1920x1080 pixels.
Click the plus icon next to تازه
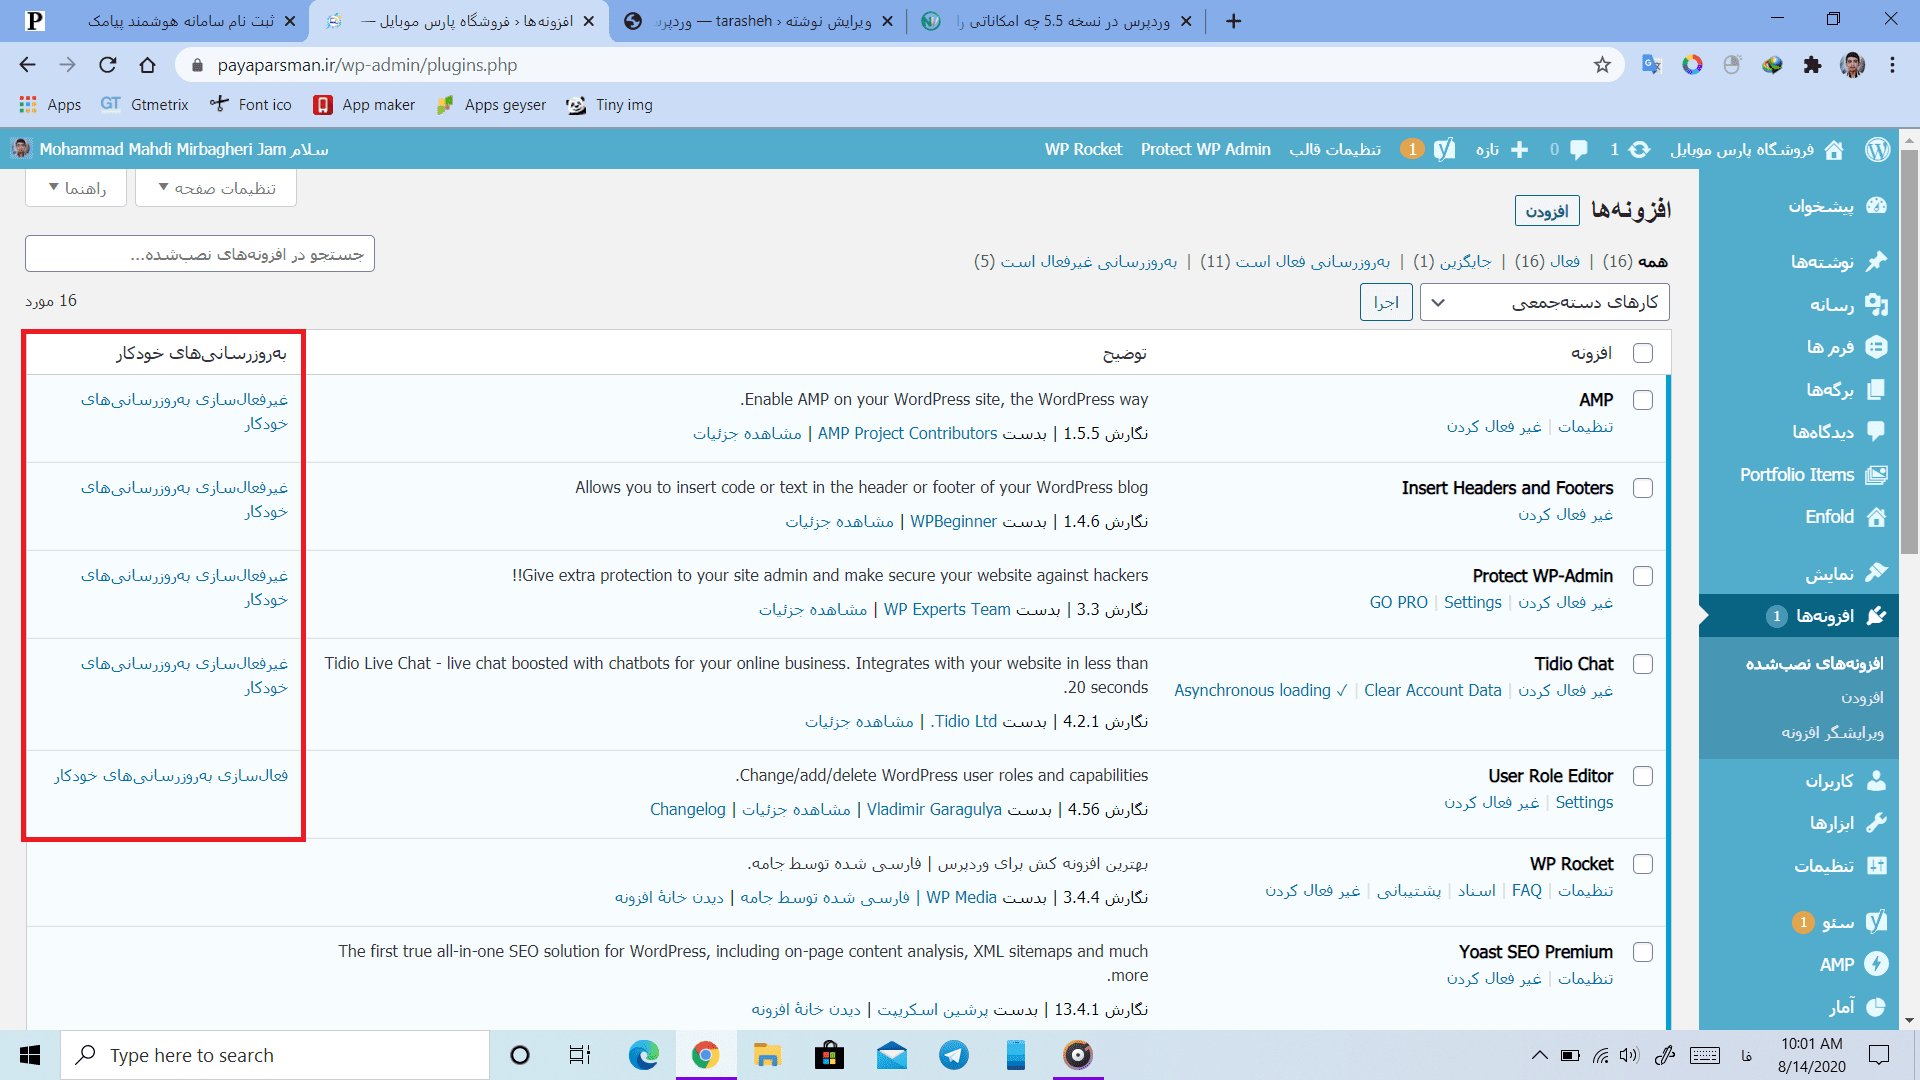[1520, 149]
